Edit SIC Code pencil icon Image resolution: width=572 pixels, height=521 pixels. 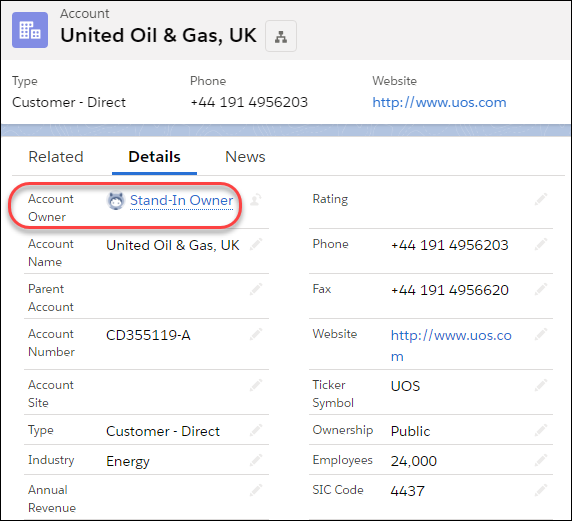pyautogui.click(x=541, y=490)
